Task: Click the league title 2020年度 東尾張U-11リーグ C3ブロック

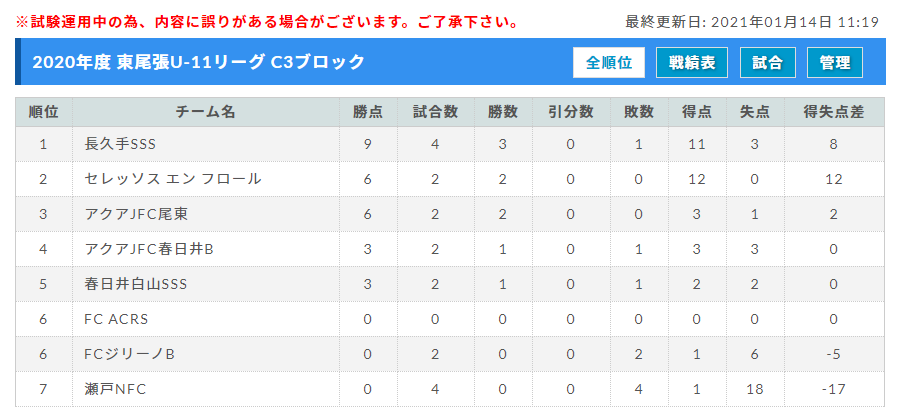Action: [x=199, y=62]
